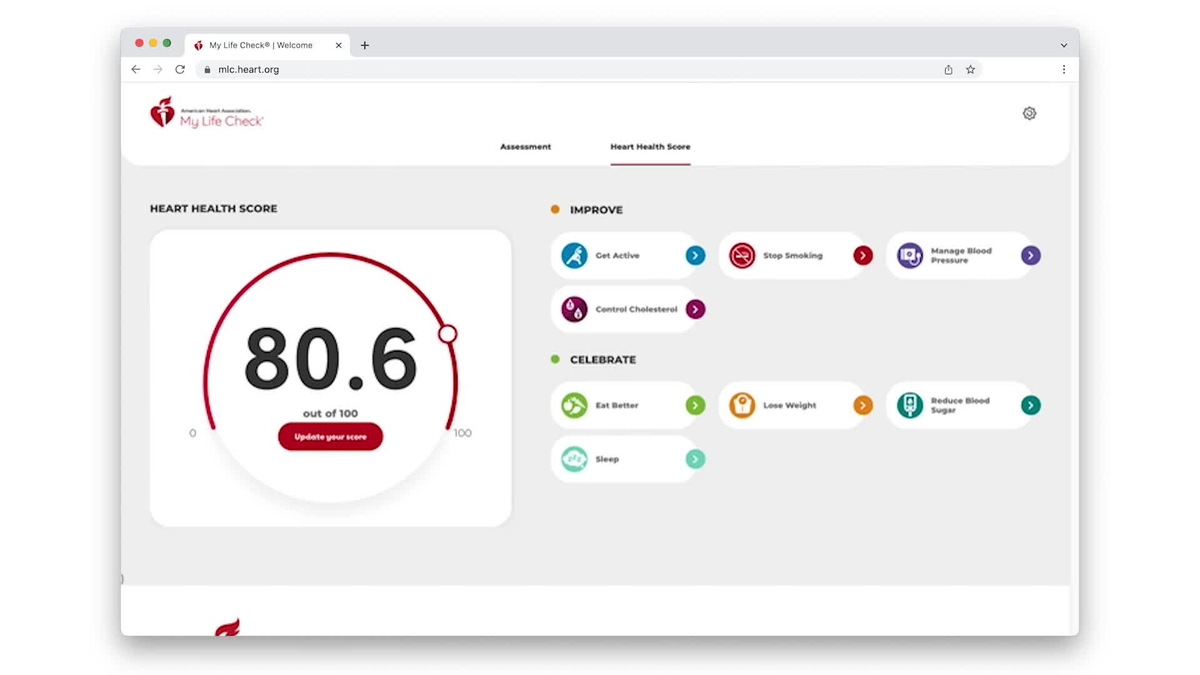This screenshot has width=1200, height=675.
Task: Click the Reduce Blood Sugar meter icon
Action: (910, 405)
